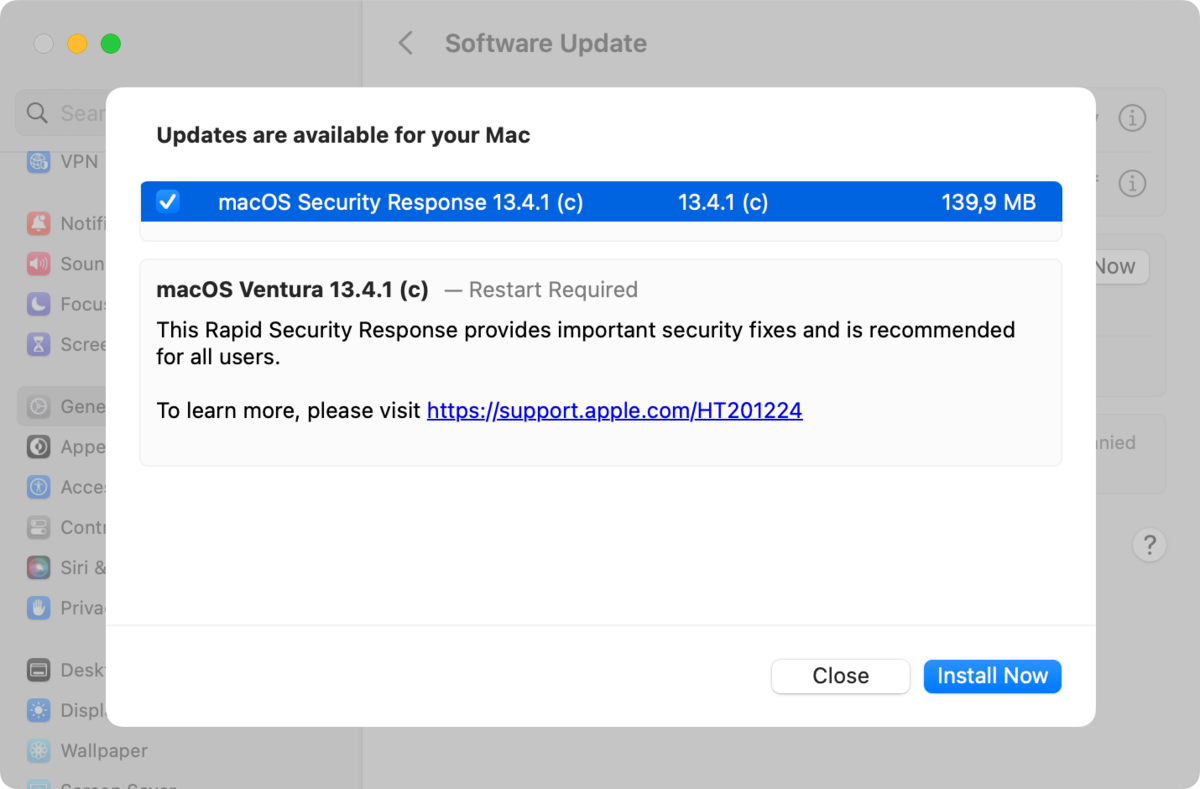Open Focus settings via its moon icon

38,304
